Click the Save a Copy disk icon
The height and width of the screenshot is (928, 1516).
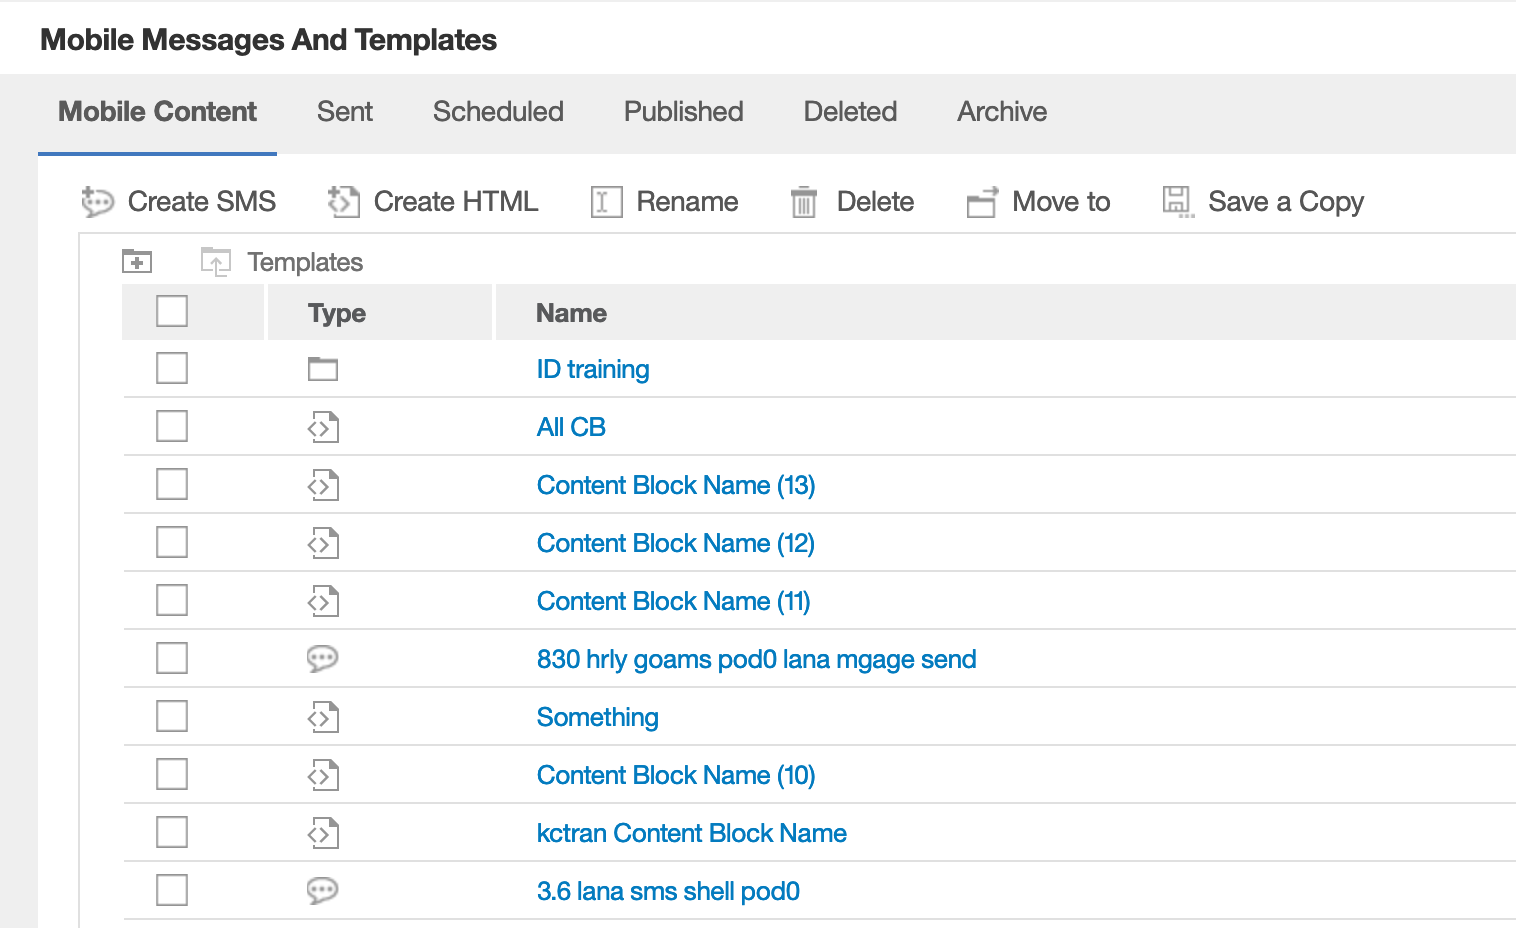(1178, 202)
